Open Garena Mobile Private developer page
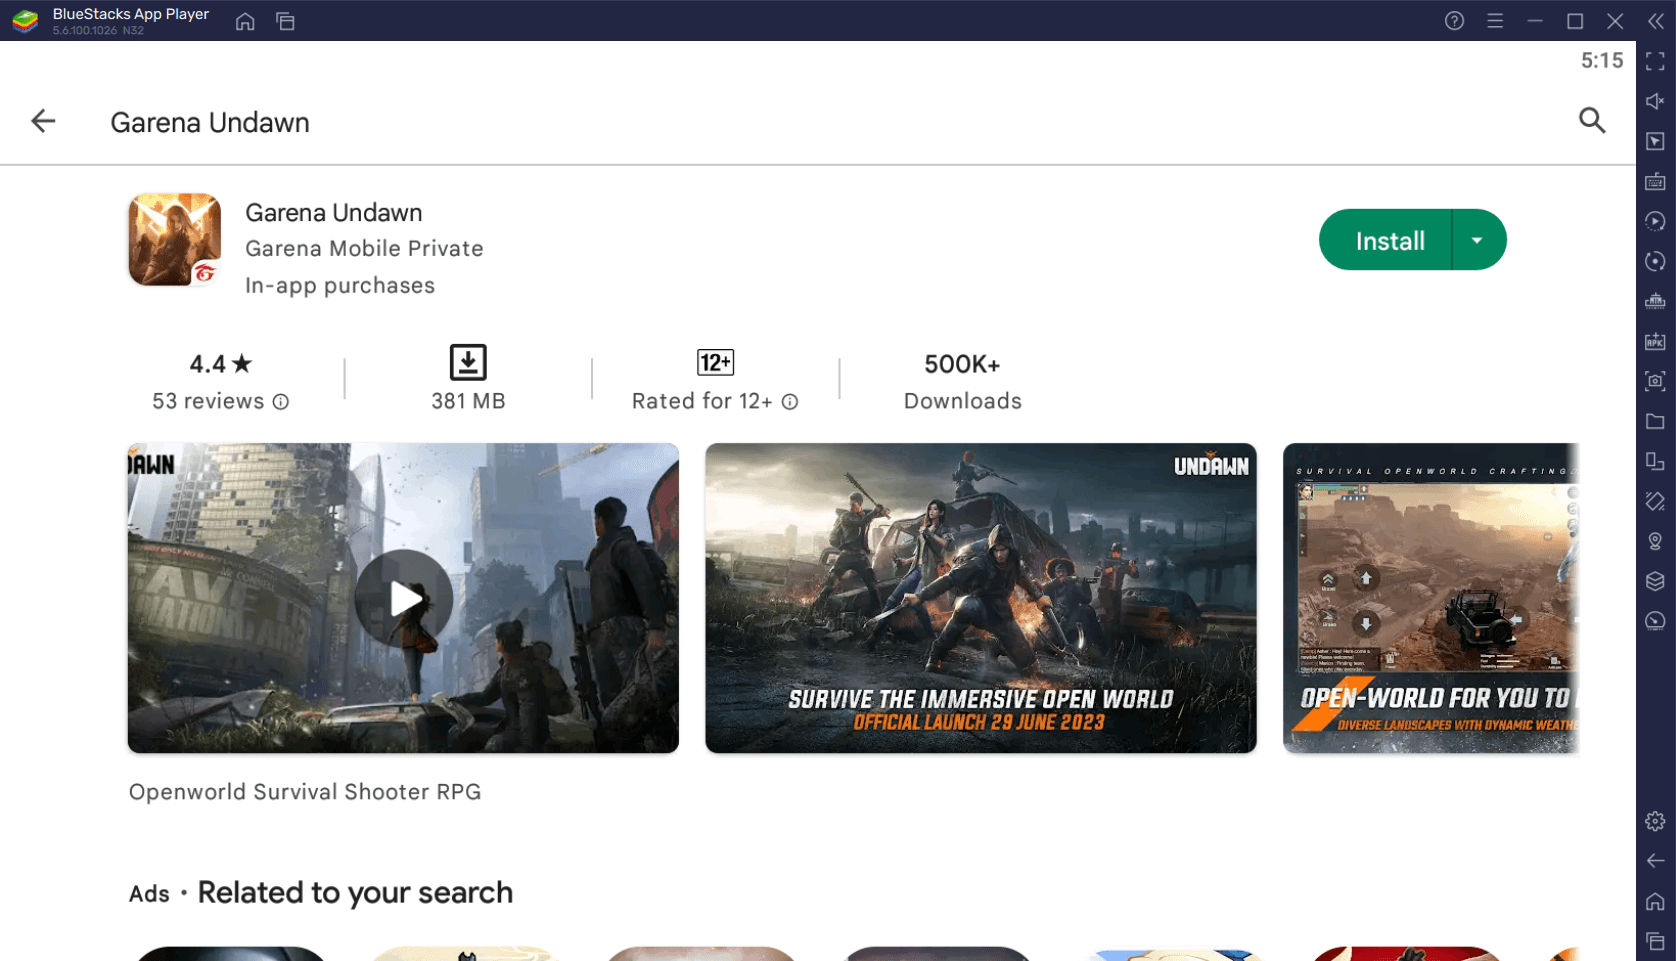The image size is (1676, 961). (x=364, y=248)
